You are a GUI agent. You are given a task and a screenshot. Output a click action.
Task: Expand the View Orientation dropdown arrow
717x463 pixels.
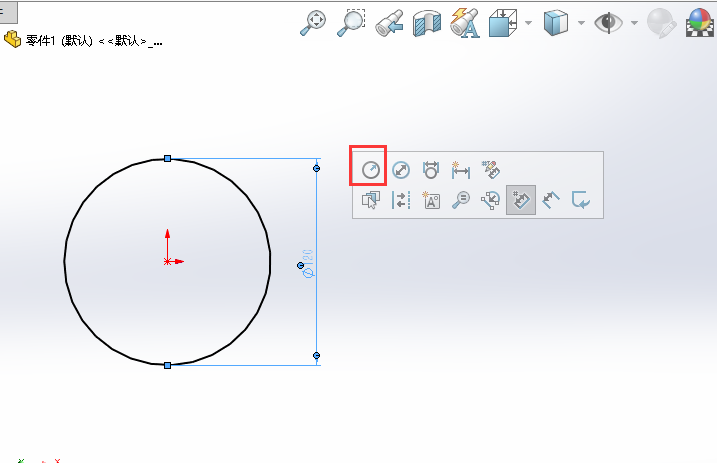[x=528, y=22]
